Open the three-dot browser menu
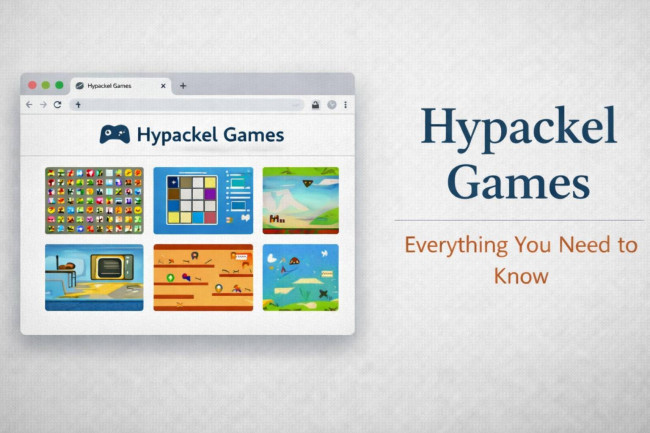This screenshot has height=433, width=650. pos(345,104)
